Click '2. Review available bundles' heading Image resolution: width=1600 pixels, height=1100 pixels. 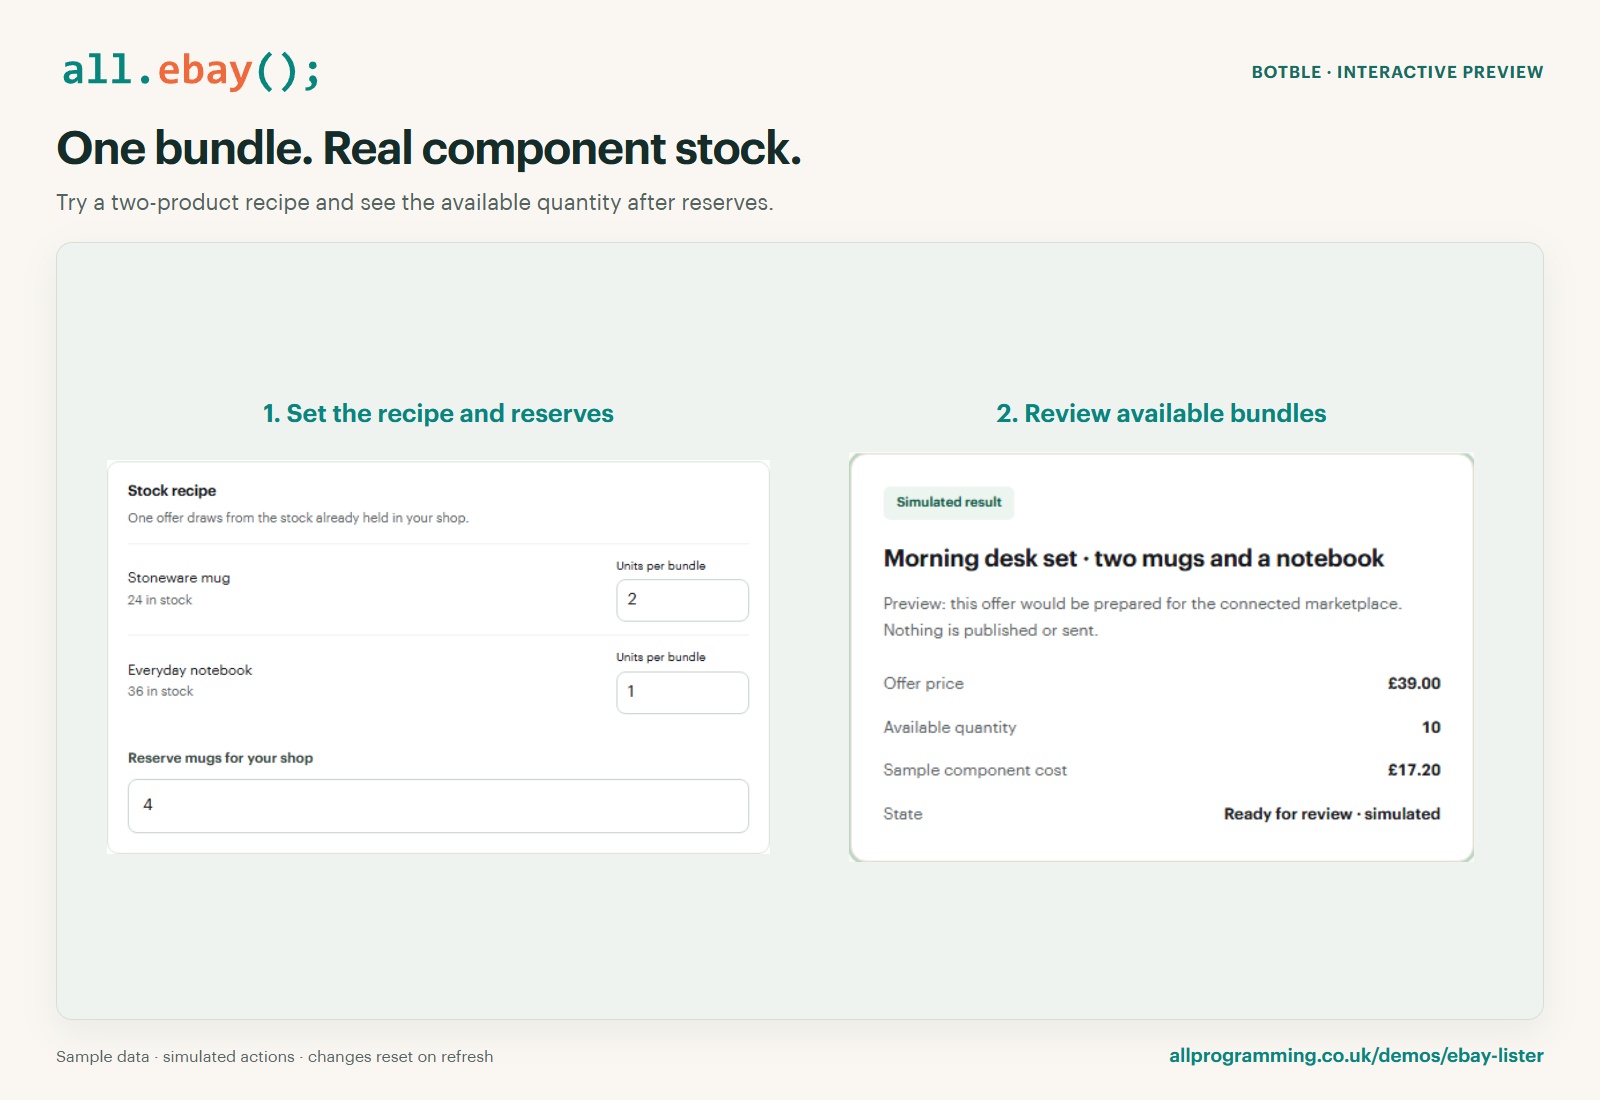point(1161,413)
